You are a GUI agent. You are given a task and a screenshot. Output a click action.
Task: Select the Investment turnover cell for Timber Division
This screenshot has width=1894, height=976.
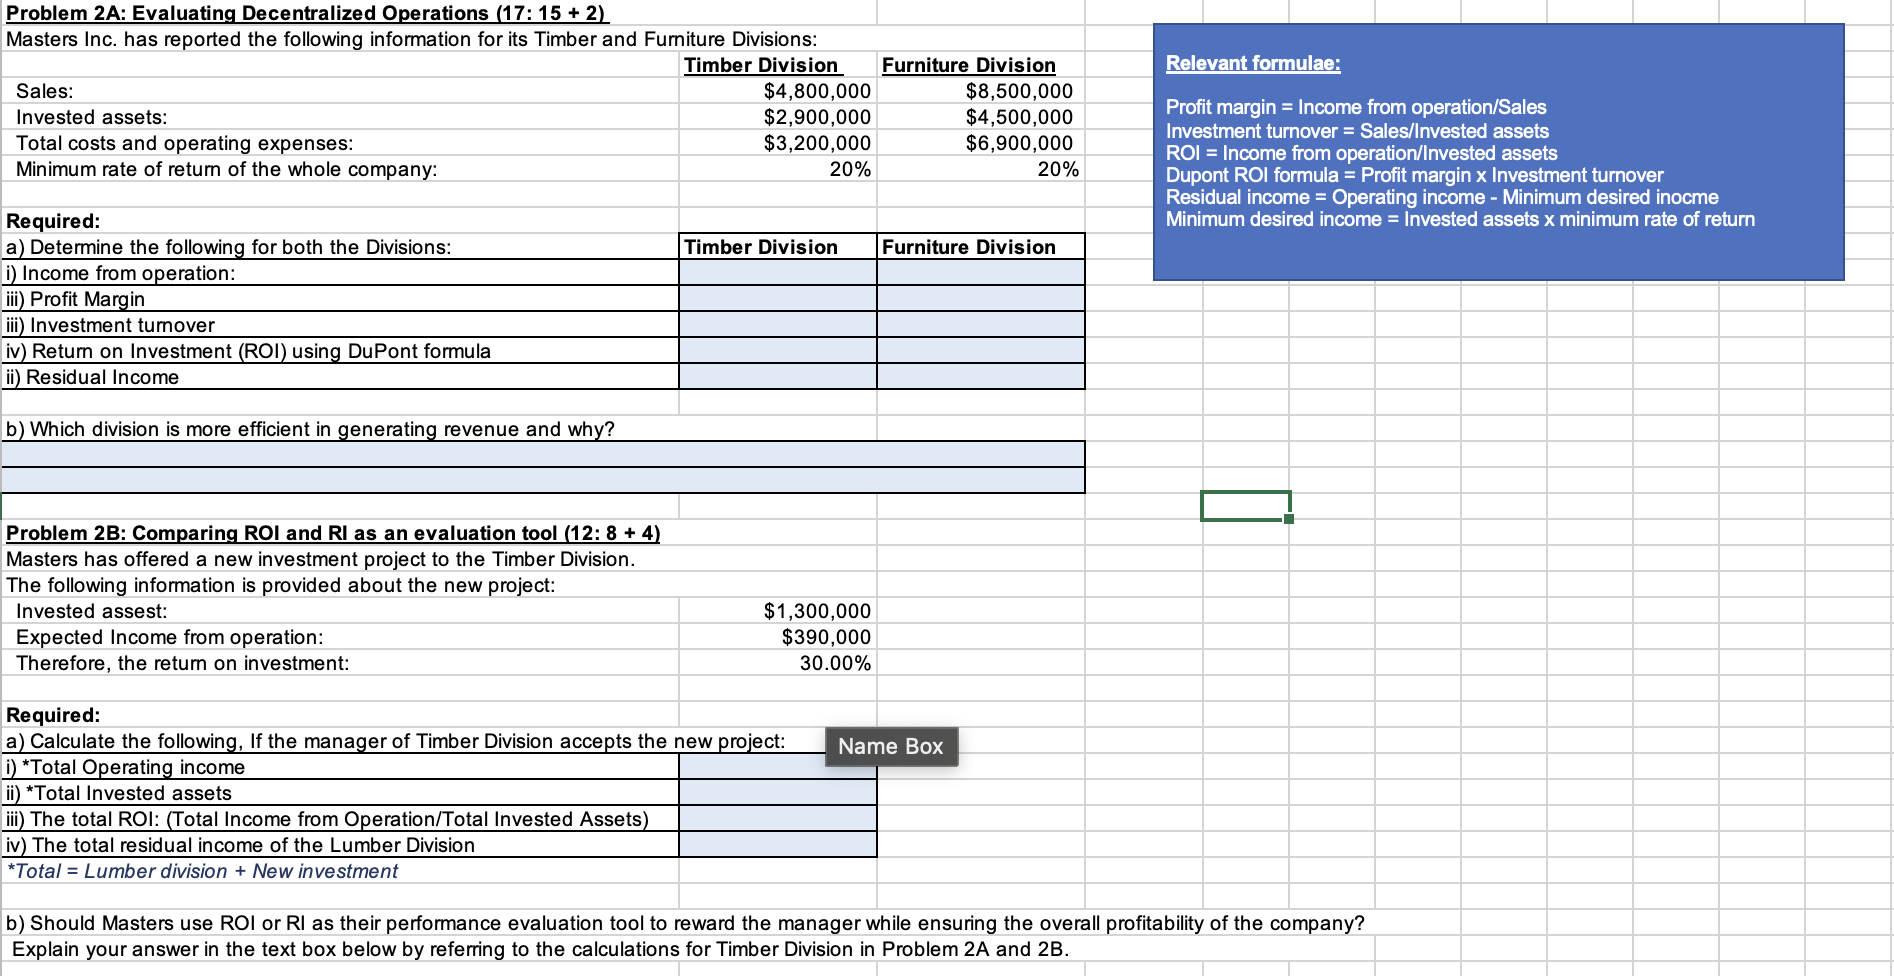(778, 324)
